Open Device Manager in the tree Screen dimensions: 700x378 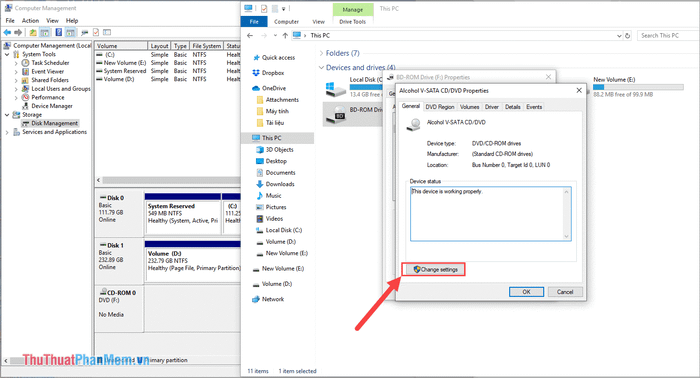tap(52, 106)
